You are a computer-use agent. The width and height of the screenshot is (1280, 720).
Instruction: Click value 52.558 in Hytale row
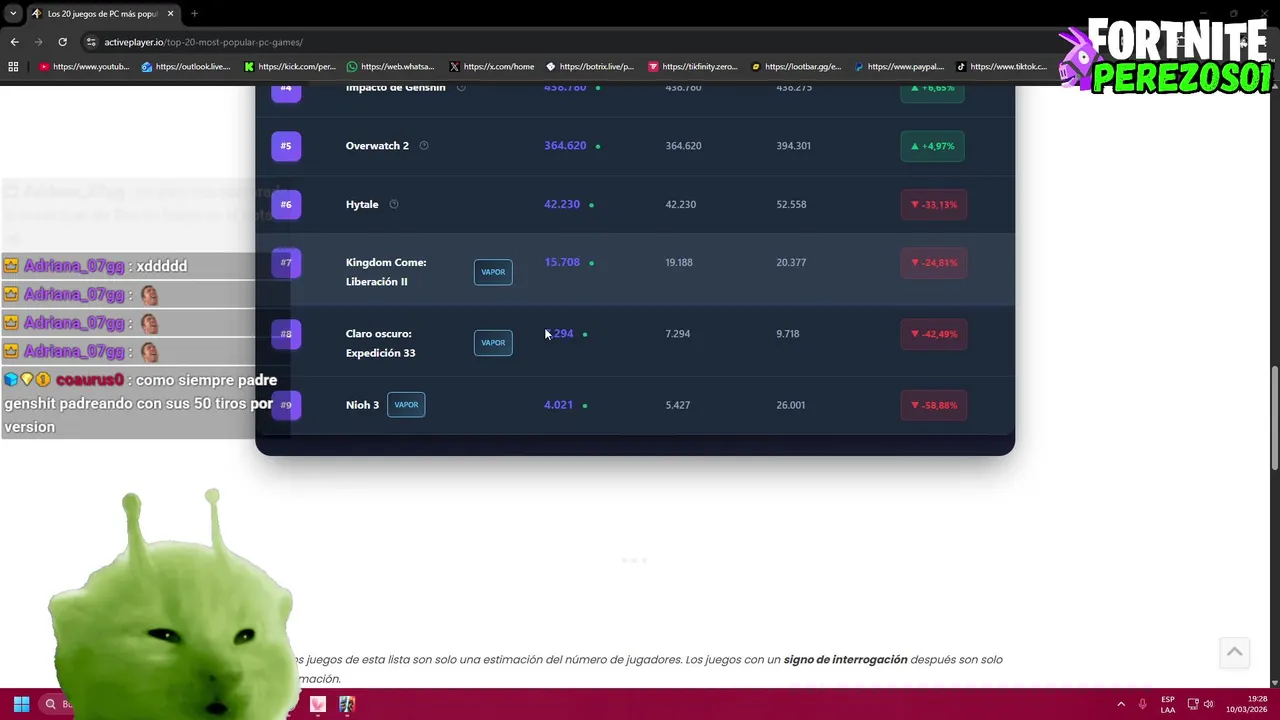(791, 204)
